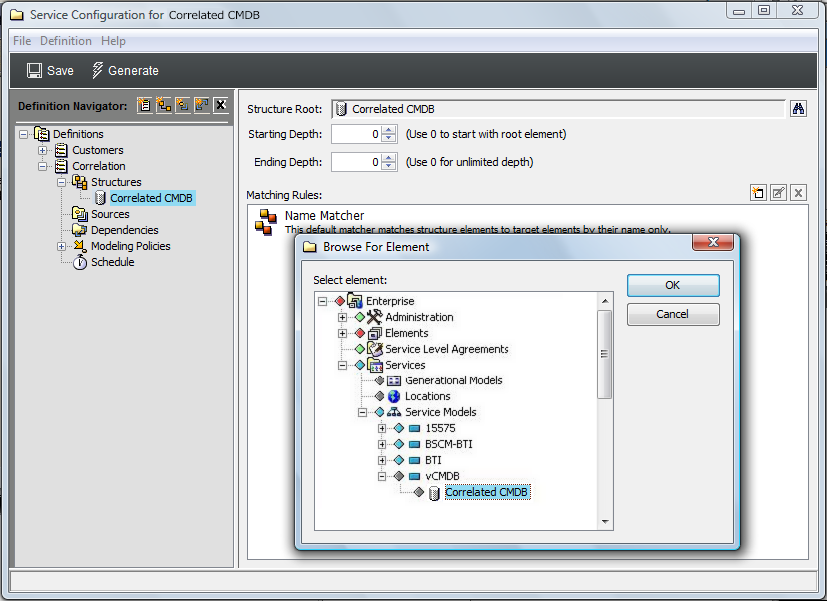Screen dimensions: 827x601
Task: Click the Ending Depth input field
Action: click(x=357, y=162)
